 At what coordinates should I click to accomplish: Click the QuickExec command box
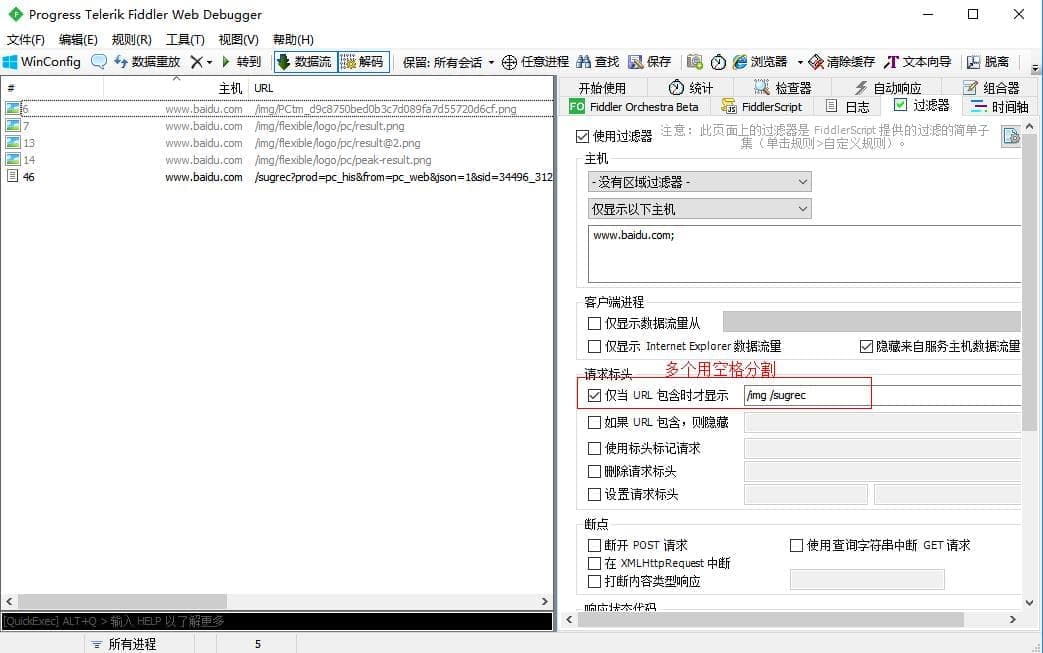point(277,621)
